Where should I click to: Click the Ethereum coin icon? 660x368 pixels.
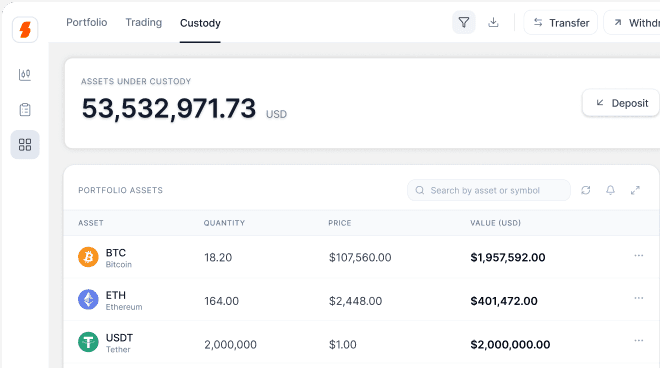[x=88, y=299]
